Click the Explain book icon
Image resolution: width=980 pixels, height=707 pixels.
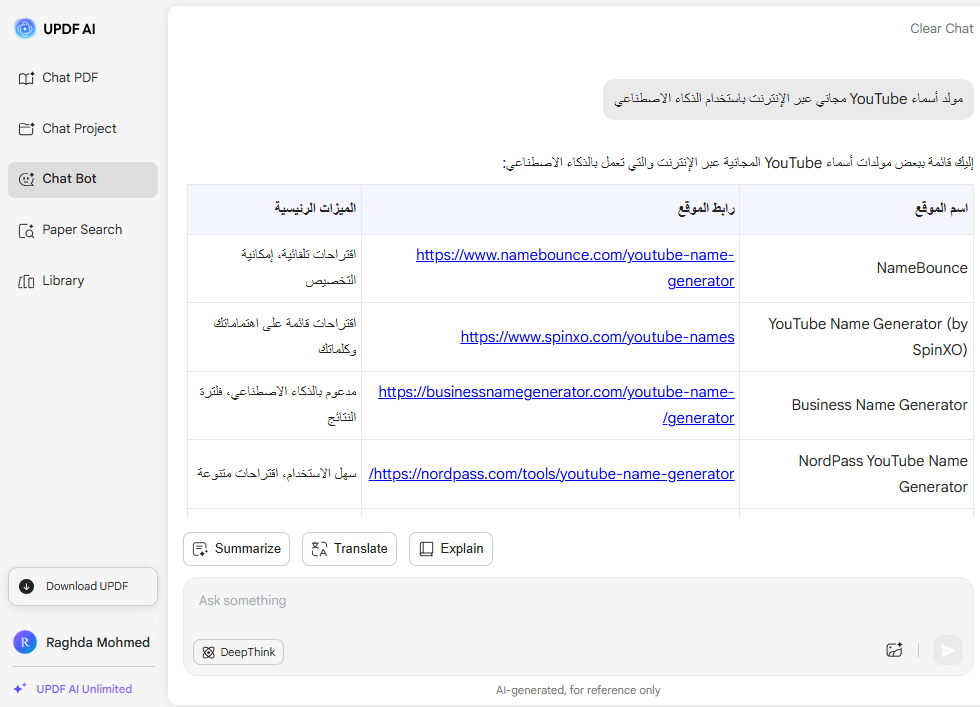tap(426, 549)
